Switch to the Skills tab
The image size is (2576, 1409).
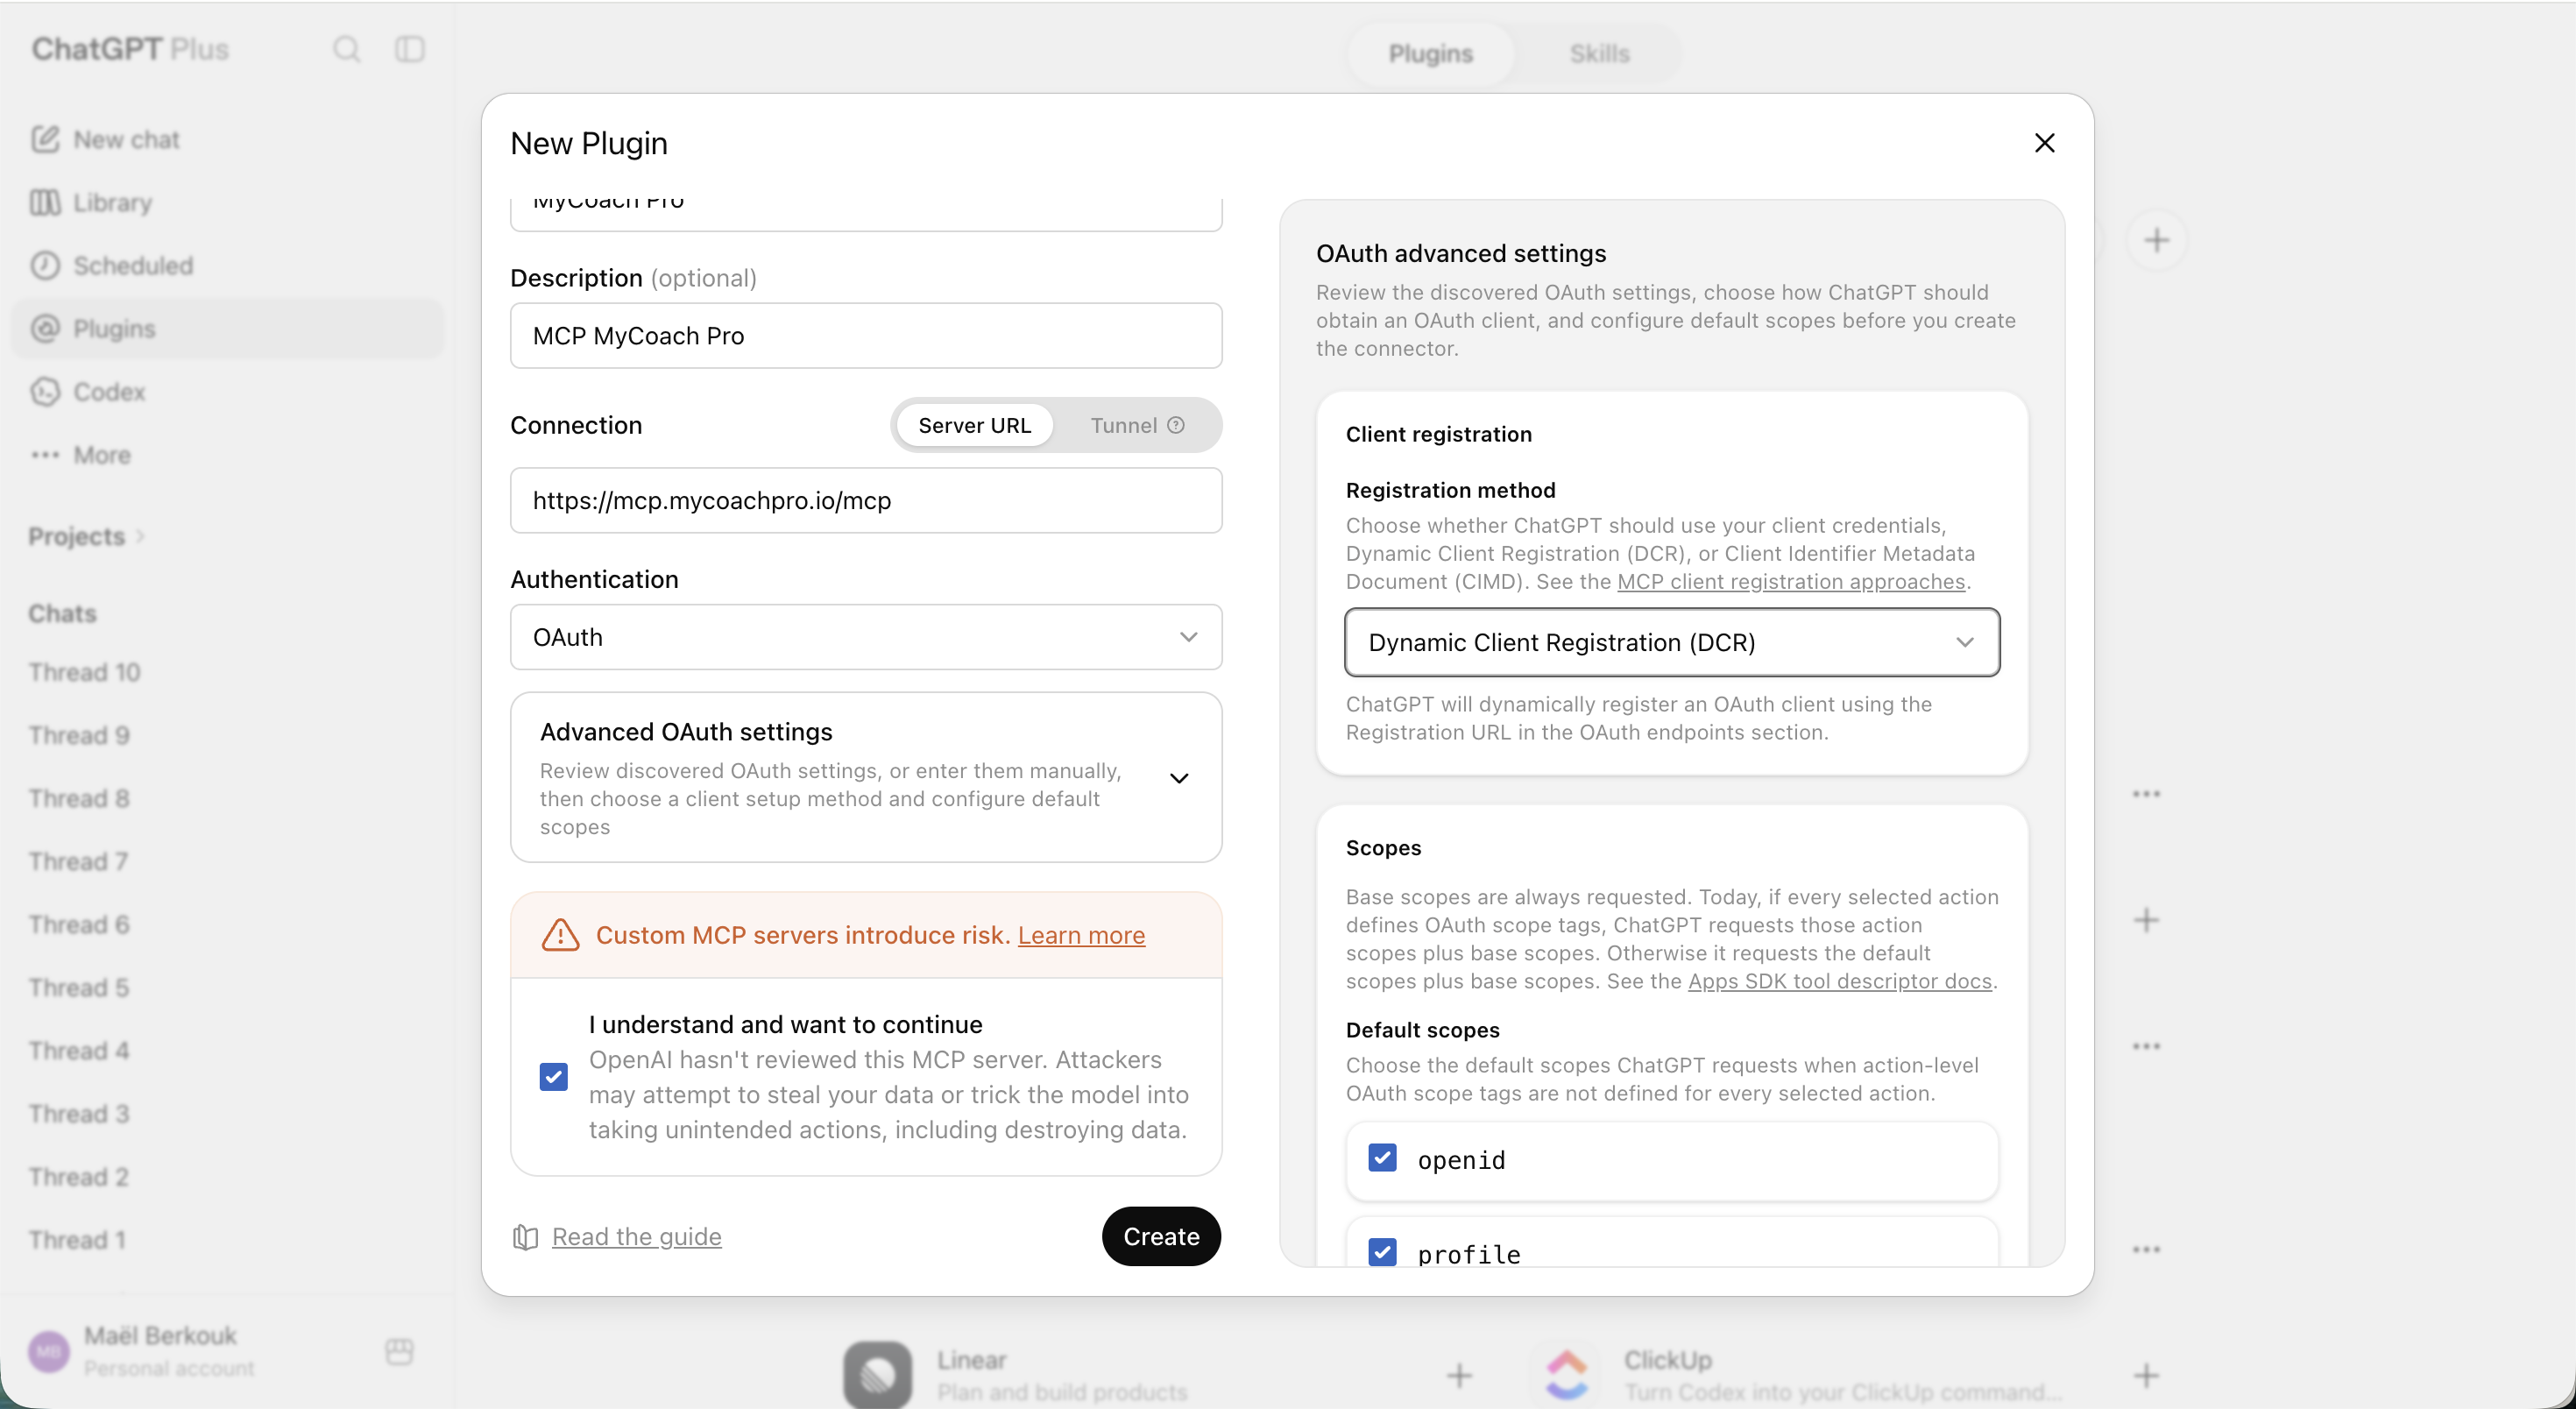click(x=1599, y=53)
